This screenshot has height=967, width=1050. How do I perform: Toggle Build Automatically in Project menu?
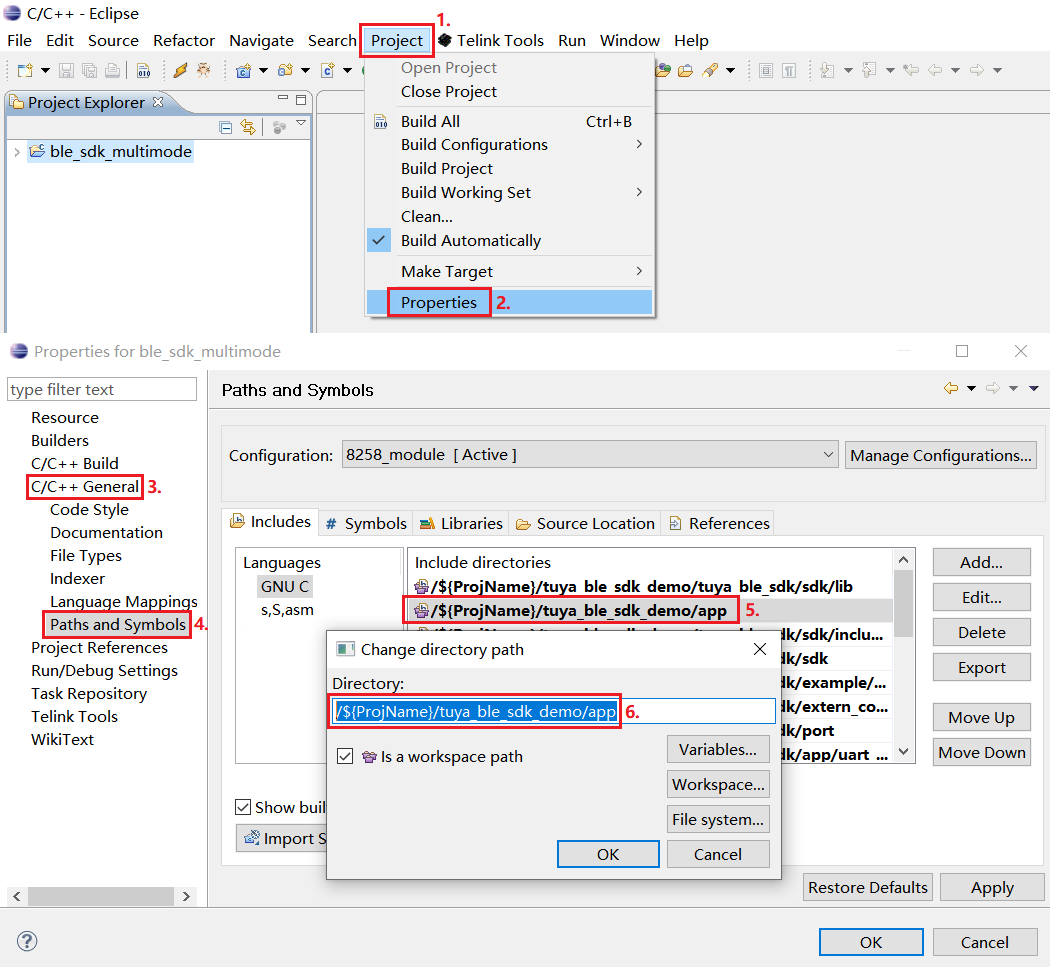[x=471, y=240]
